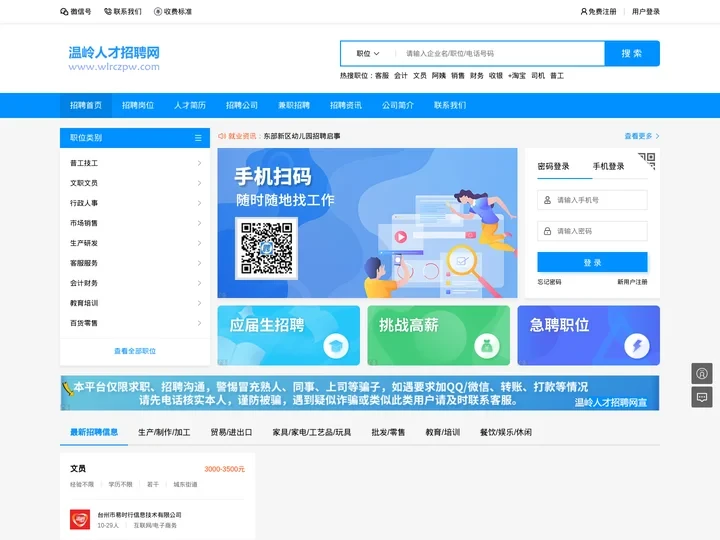Expand 市场销售 category chevron

(199, 223)
